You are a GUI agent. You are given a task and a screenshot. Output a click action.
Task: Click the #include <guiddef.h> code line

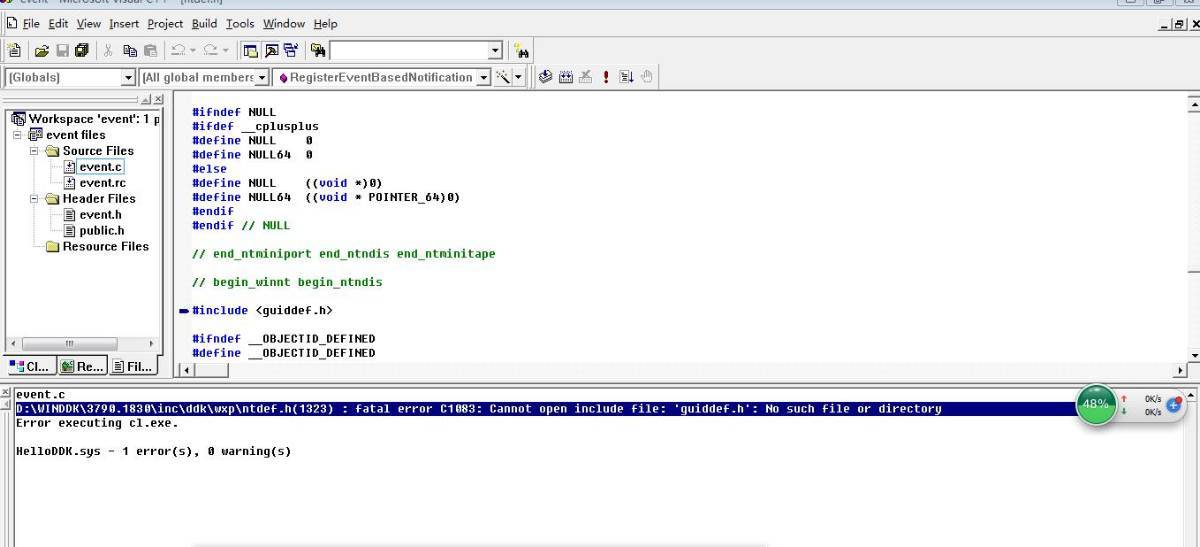coord(262,310)
